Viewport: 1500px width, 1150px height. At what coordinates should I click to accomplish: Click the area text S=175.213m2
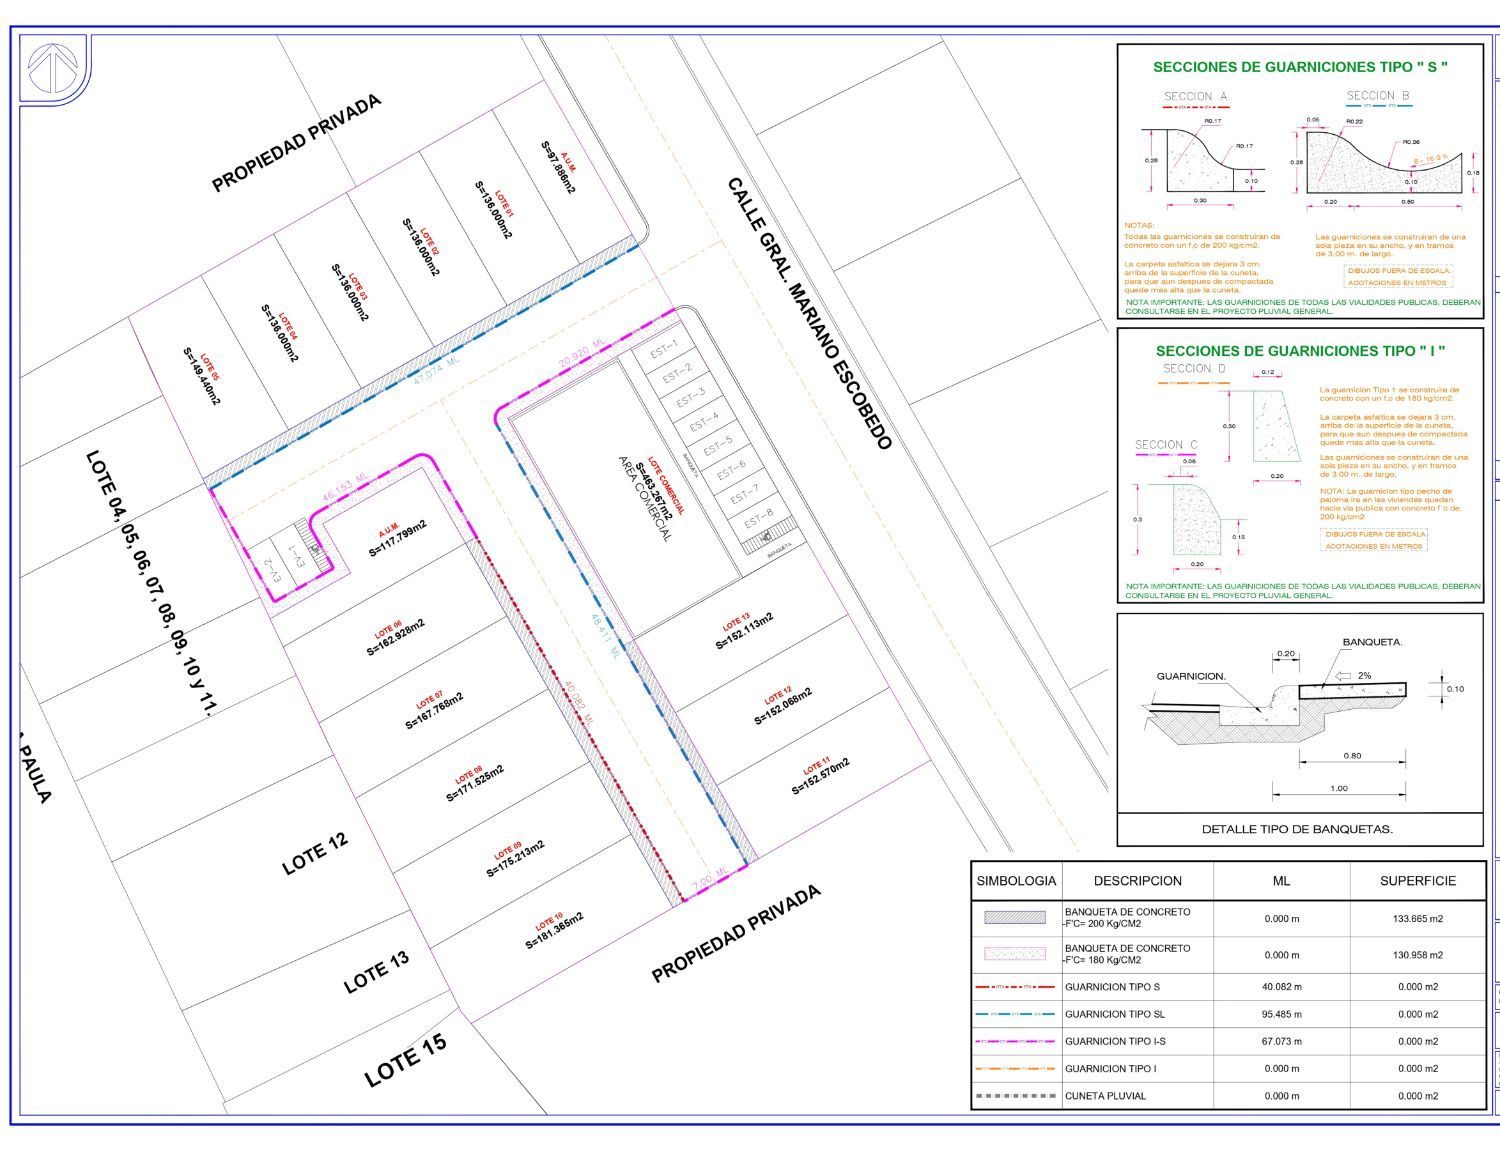(516, 859)
